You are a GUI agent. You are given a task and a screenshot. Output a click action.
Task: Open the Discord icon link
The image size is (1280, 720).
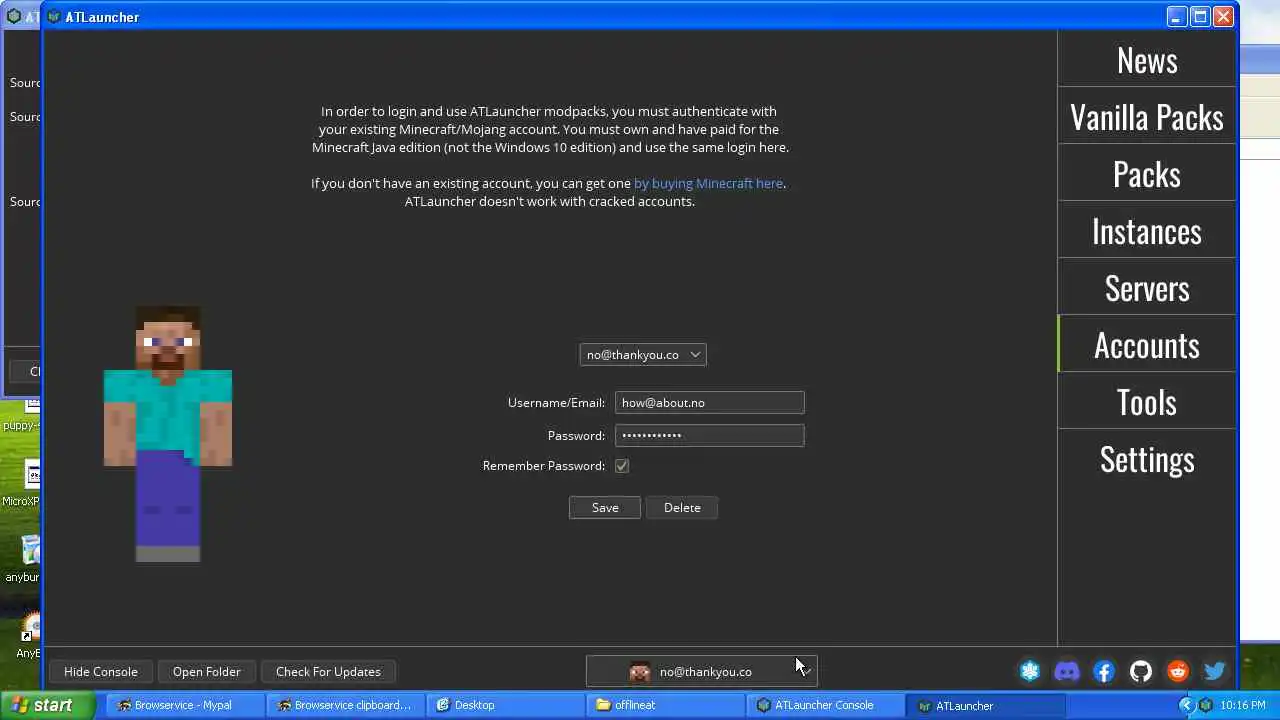[1067, 672]
